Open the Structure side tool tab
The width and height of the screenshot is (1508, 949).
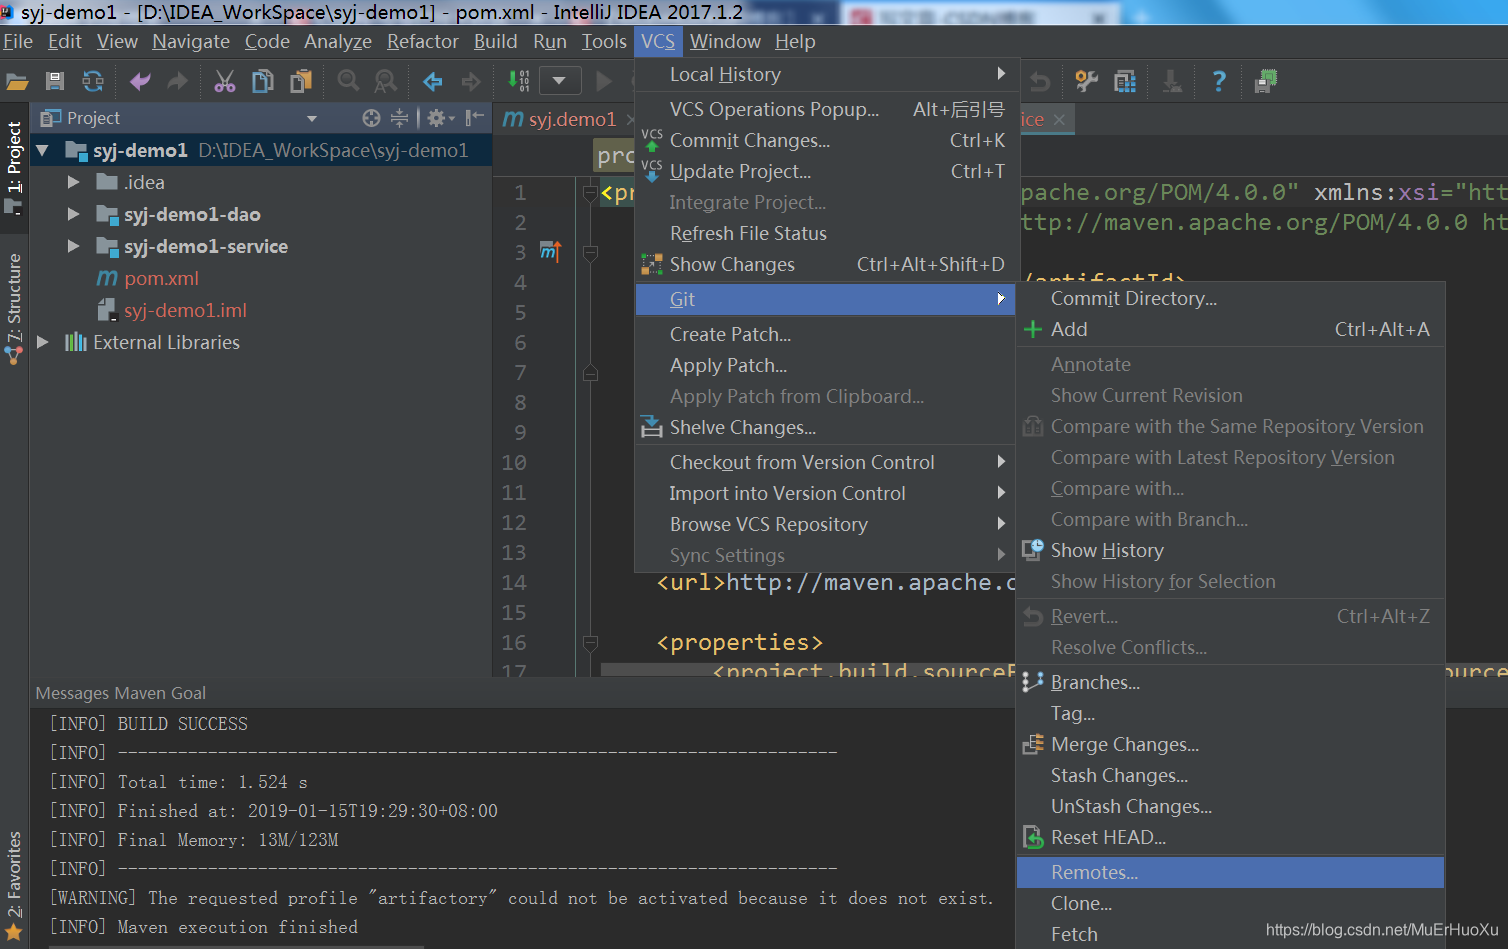point(14,308)
